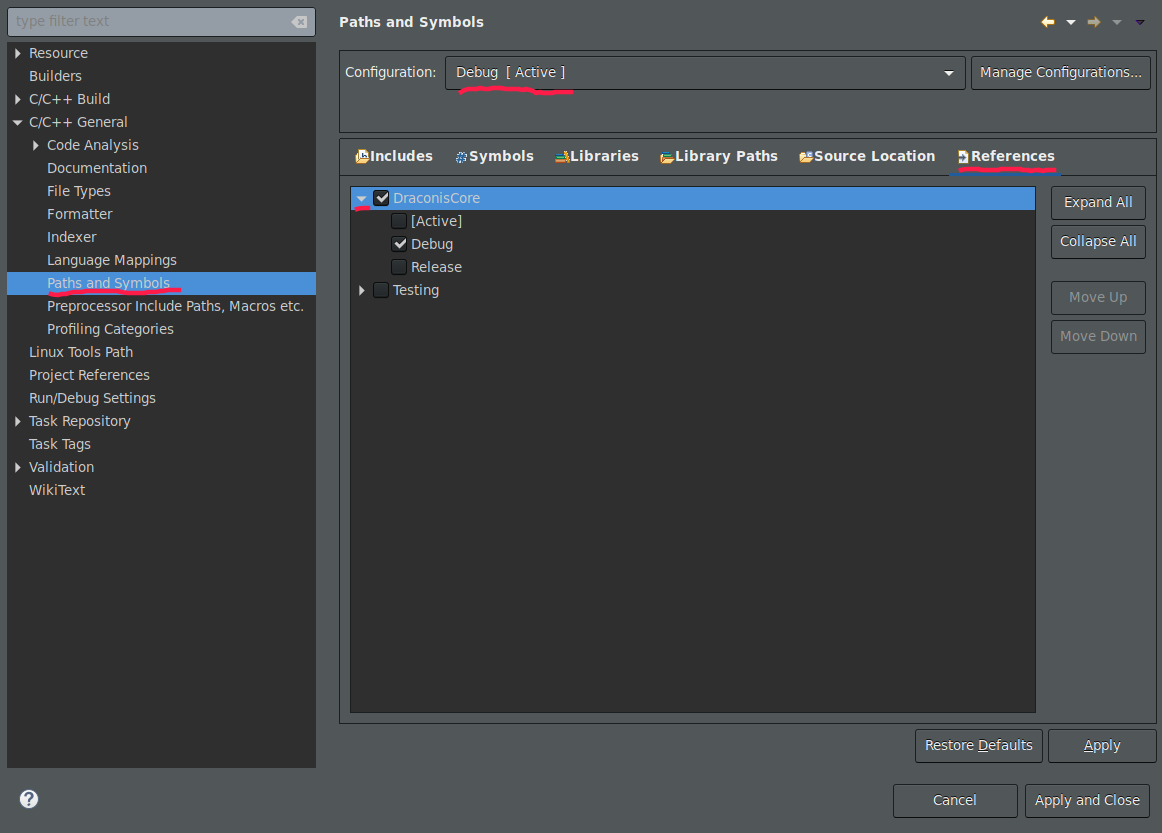
Task: Expand the C/C++ Build tree item
Action: (18, 99)
